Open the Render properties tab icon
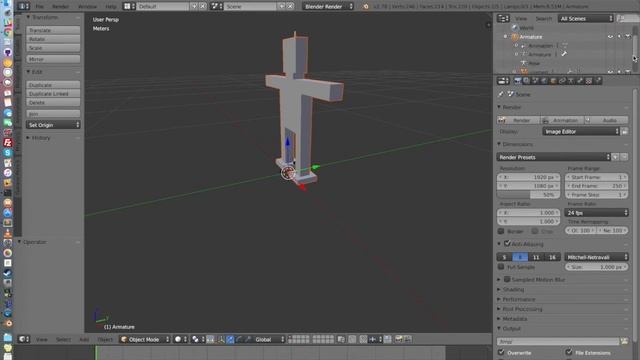This screenshot has height=360, width=640. [x=518, y=81]
